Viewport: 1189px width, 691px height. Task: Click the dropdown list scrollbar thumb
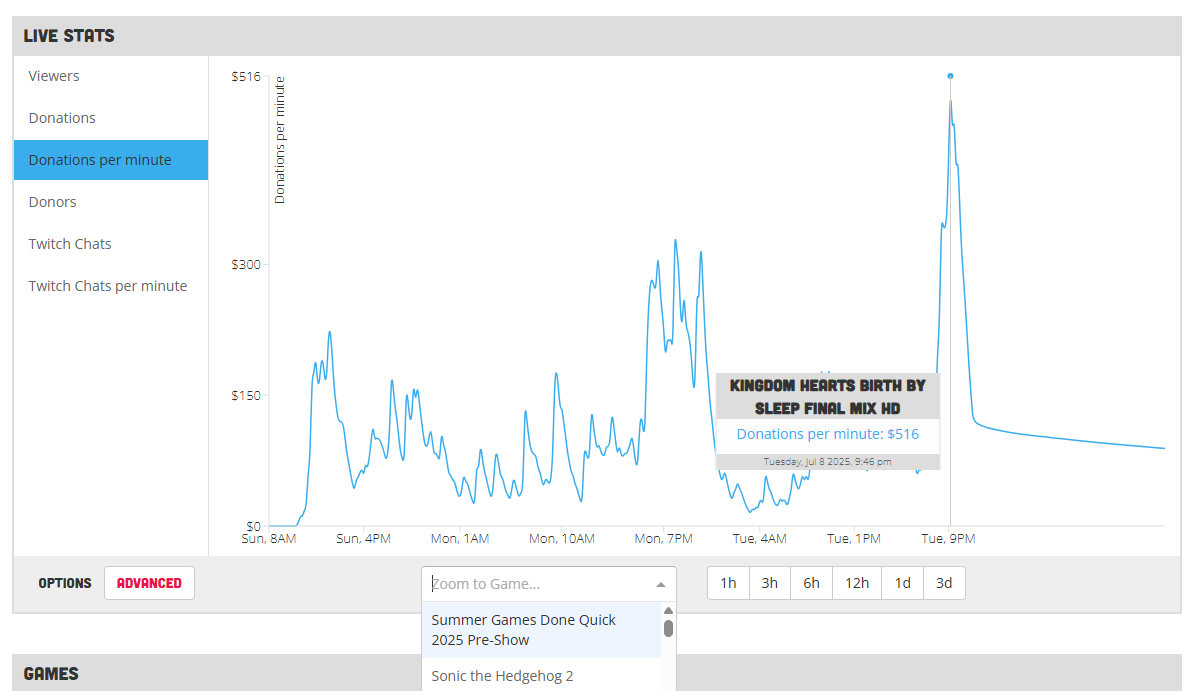click(x=668, y=628)
